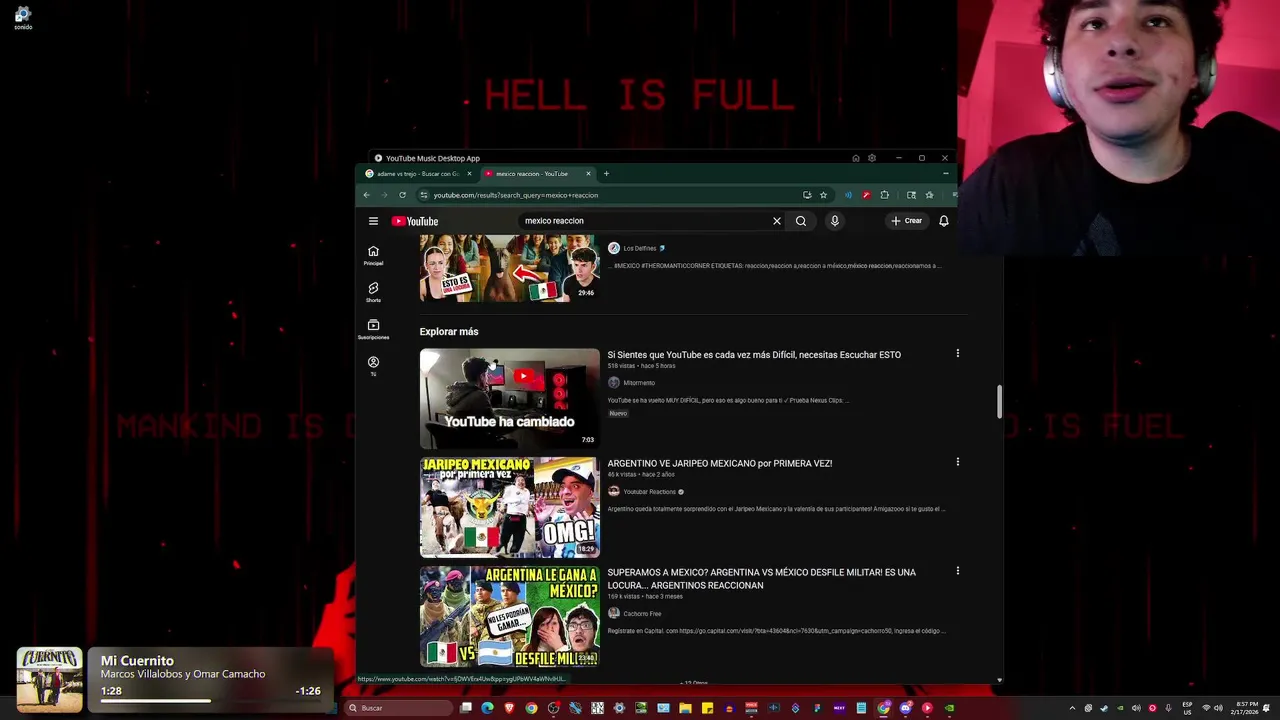Open the YouTube hamburger guide menu

(373, 221)
